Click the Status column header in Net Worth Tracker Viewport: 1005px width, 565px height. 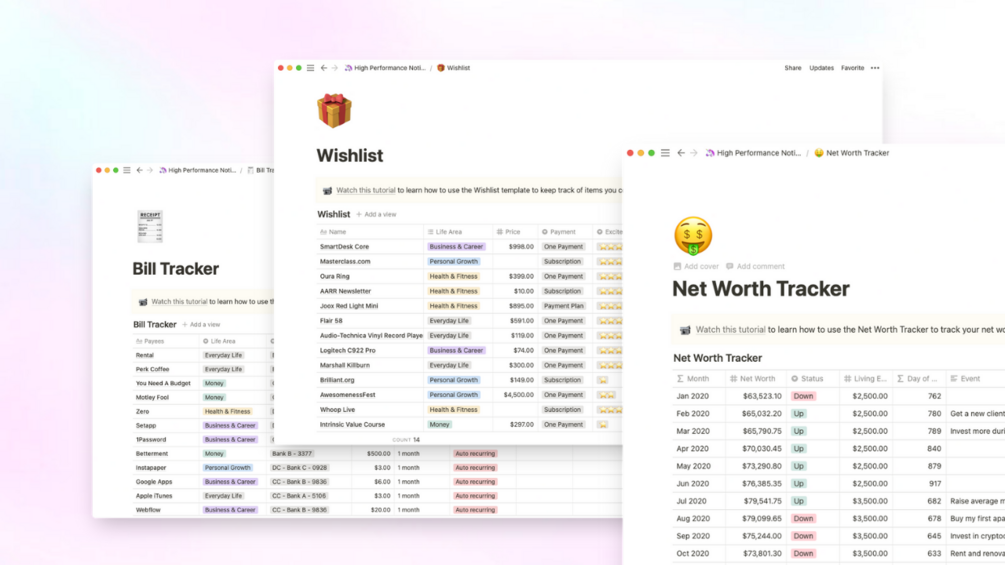pos(812,379)
